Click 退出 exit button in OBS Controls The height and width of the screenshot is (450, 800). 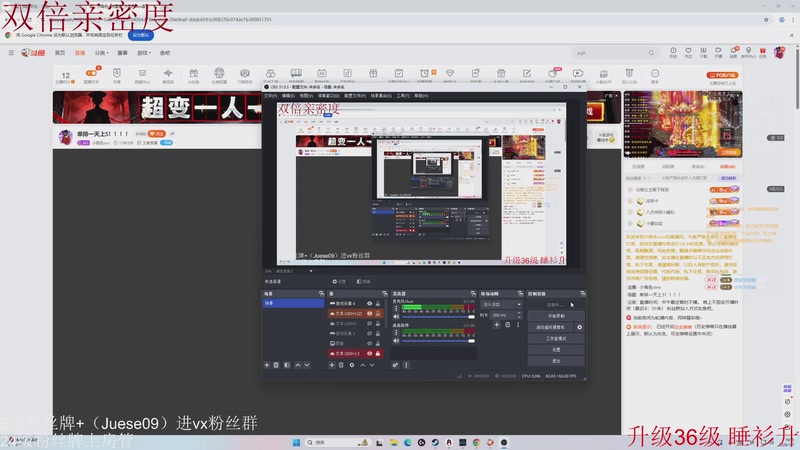click(x=556, y=361)
